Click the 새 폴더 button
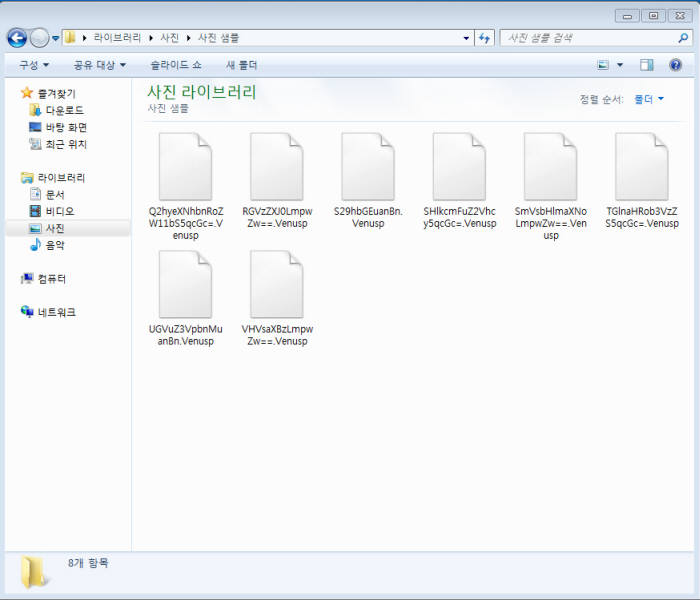The height and width of the screenshot is (600, 700). point(241,65)
